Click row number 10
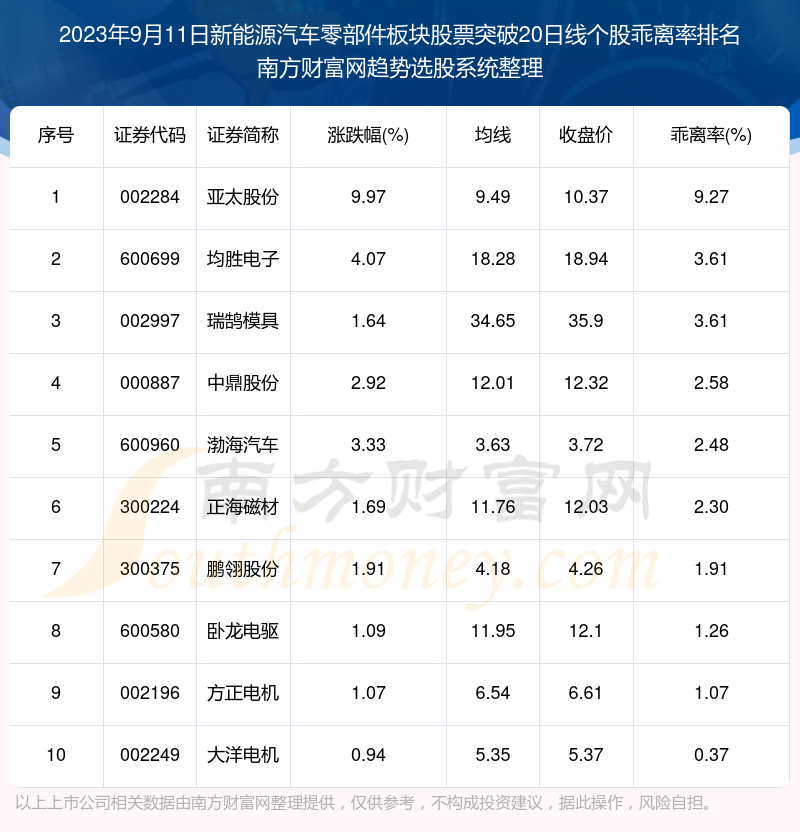The image size is (800, 832). (x=56, y=755)
